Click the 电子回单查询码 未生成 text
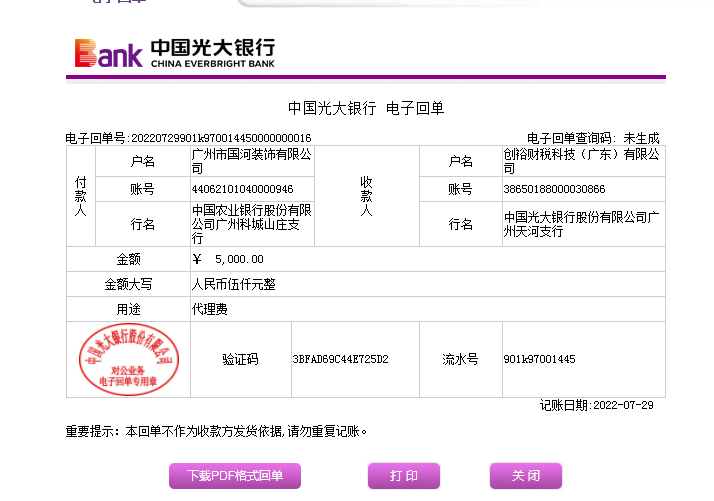 pos(593,138)
